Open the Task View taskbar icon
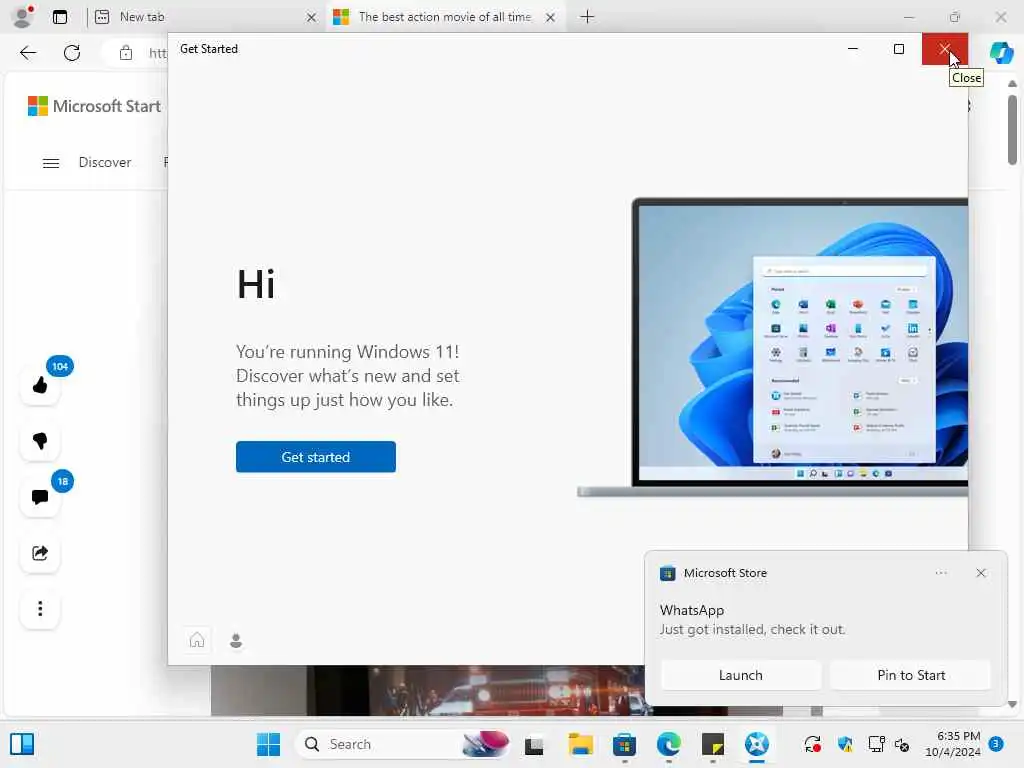 click(x=534, y=744)
